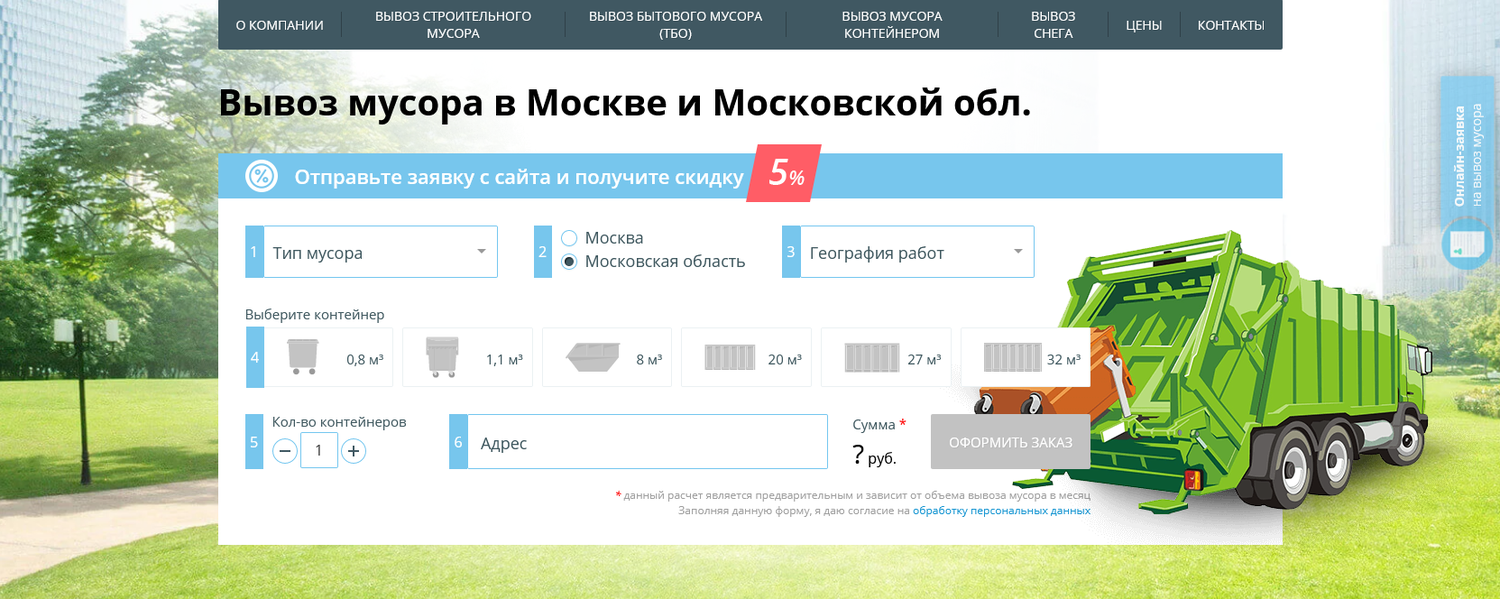Click the red 5% discount badge

785,173
